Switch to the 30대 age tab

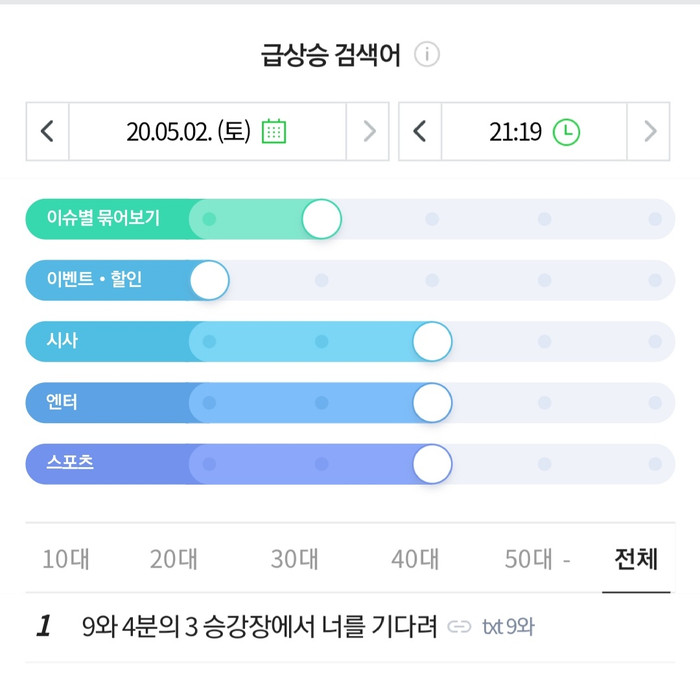click(x=295, y=559)
